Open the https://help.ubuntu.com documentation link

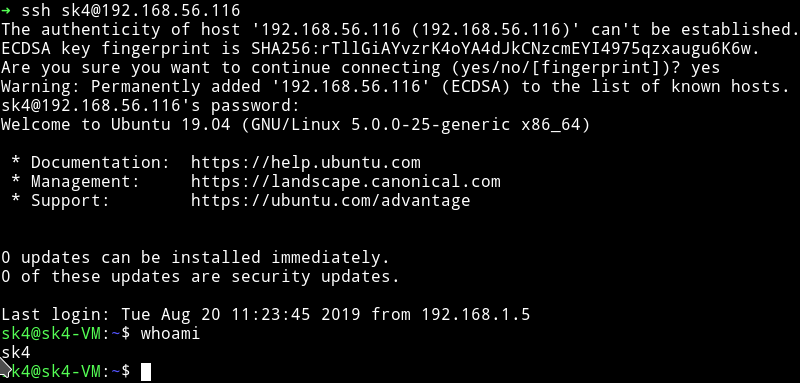tap(306, 163)
